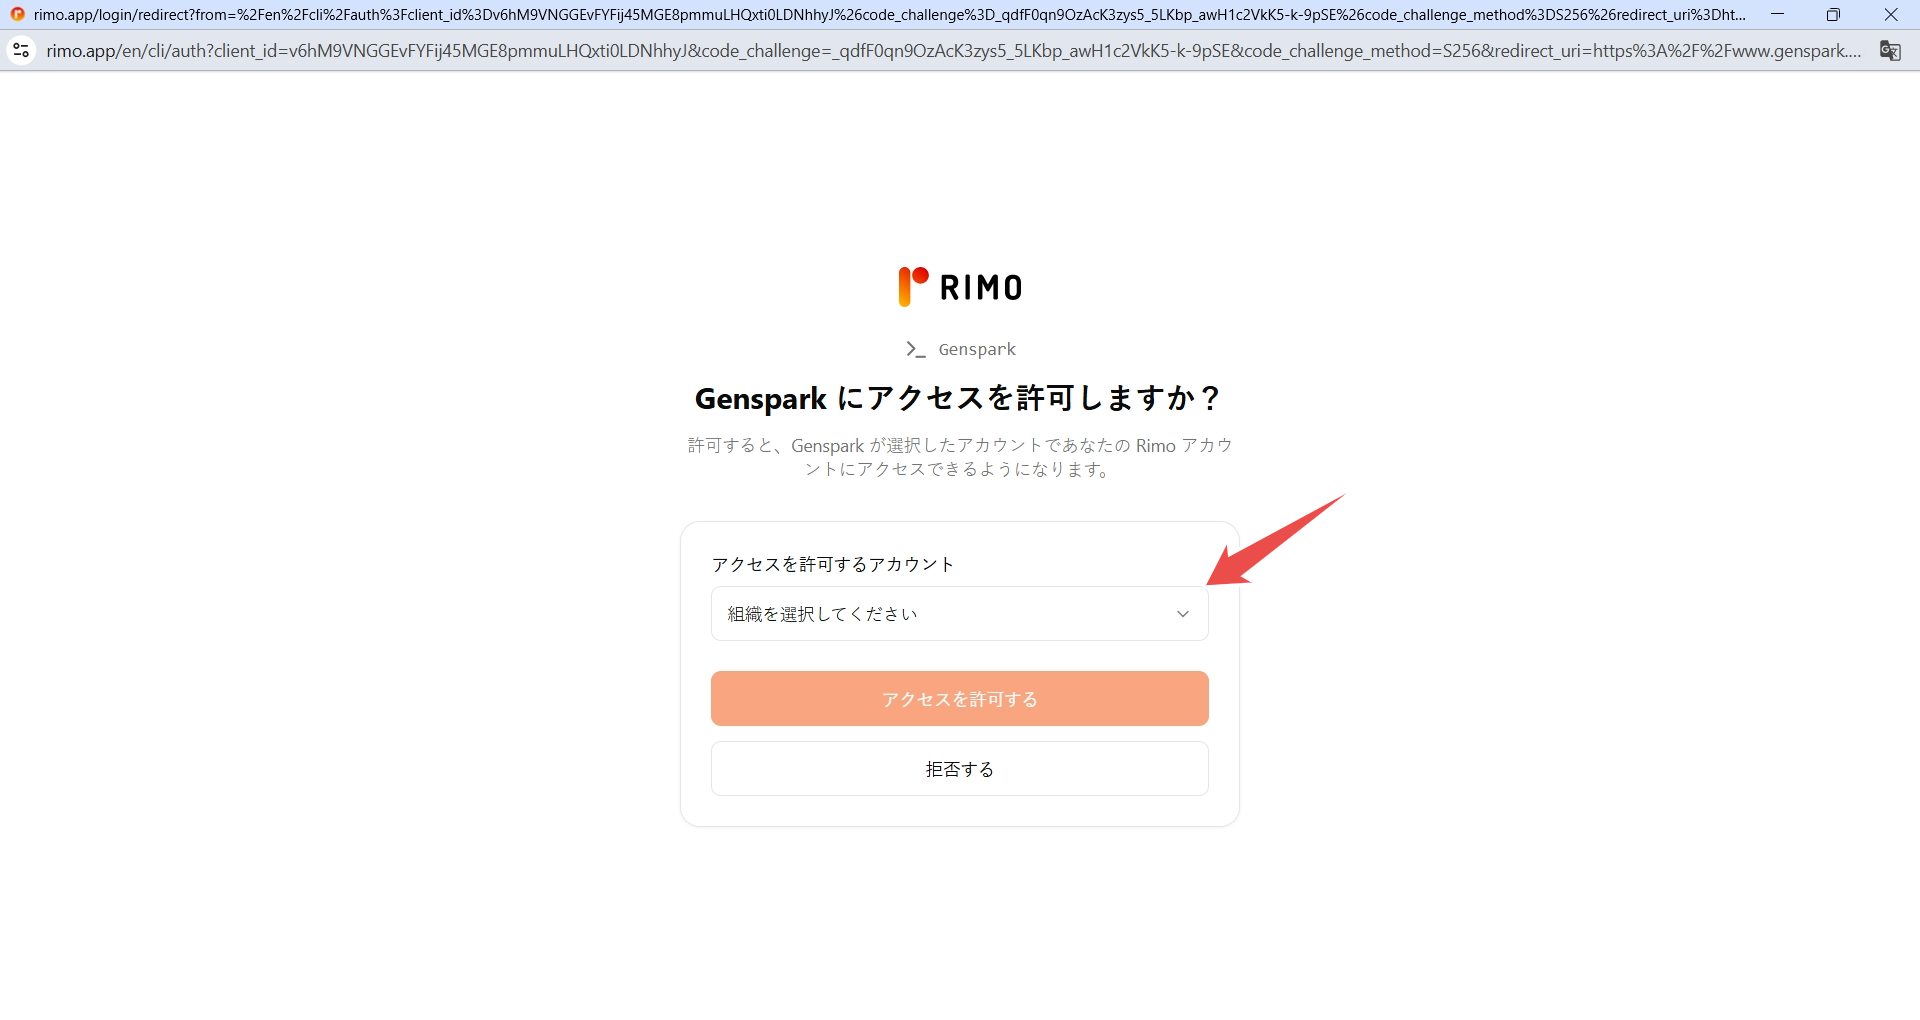Click the Rimo logo
The height and width of the screenshot is (1020, 1920).
coord(960,287)
